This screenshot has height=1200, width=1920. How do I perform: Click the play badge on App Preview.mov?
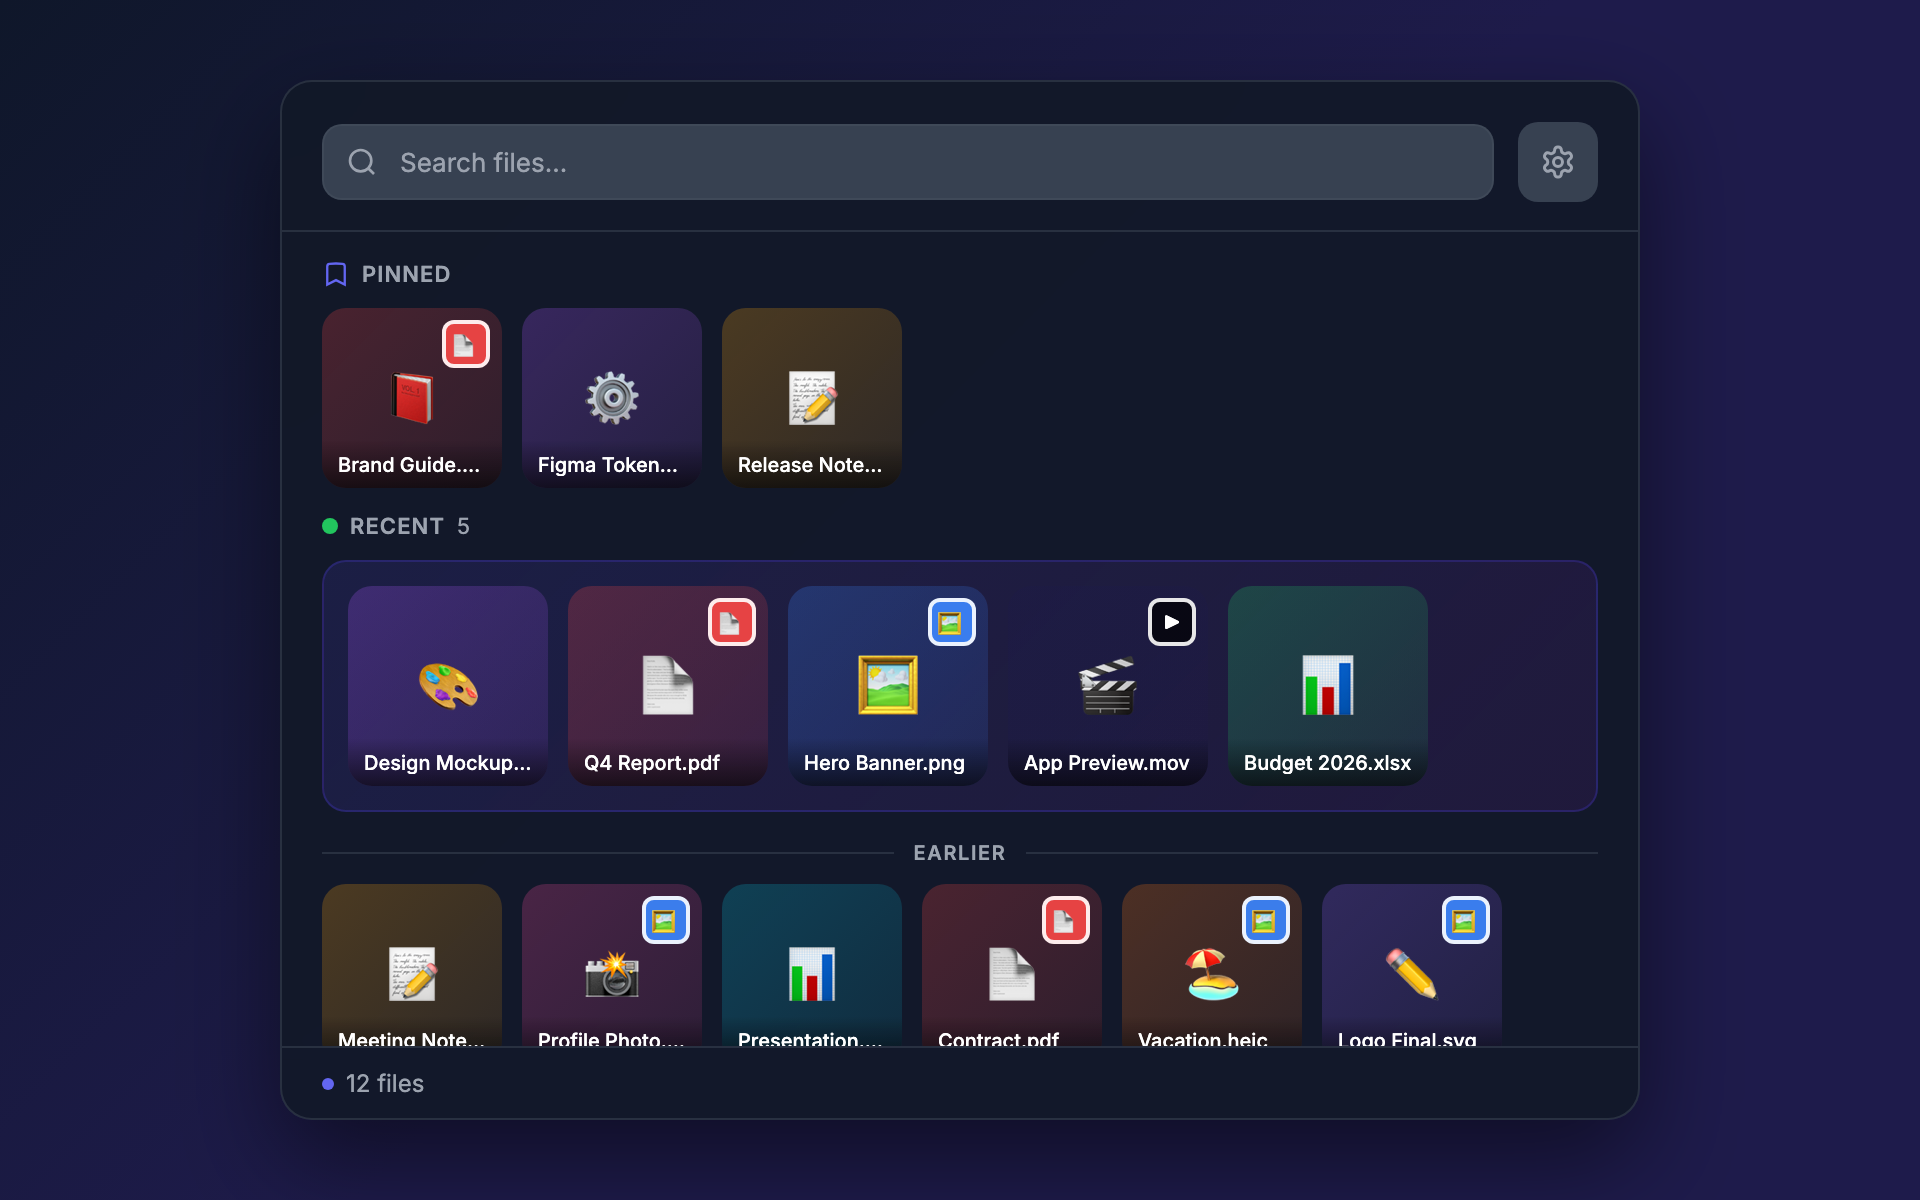[x=1171, y=621]
